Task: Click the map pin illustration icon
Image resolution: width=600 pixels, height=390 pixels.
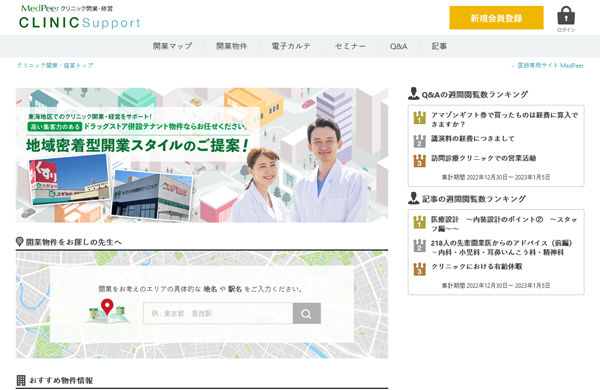Action: click(x=108, y=311)
